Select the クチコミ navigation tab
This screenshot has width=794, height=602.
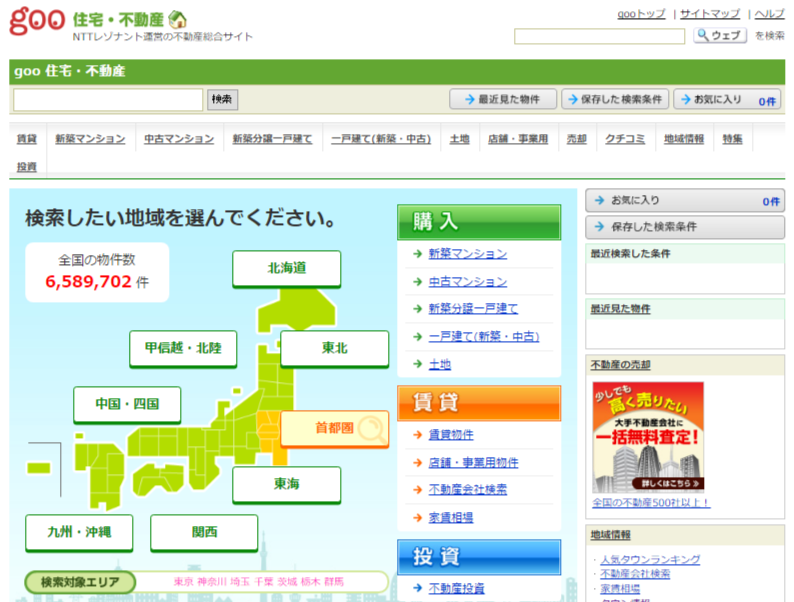(625, 139)
